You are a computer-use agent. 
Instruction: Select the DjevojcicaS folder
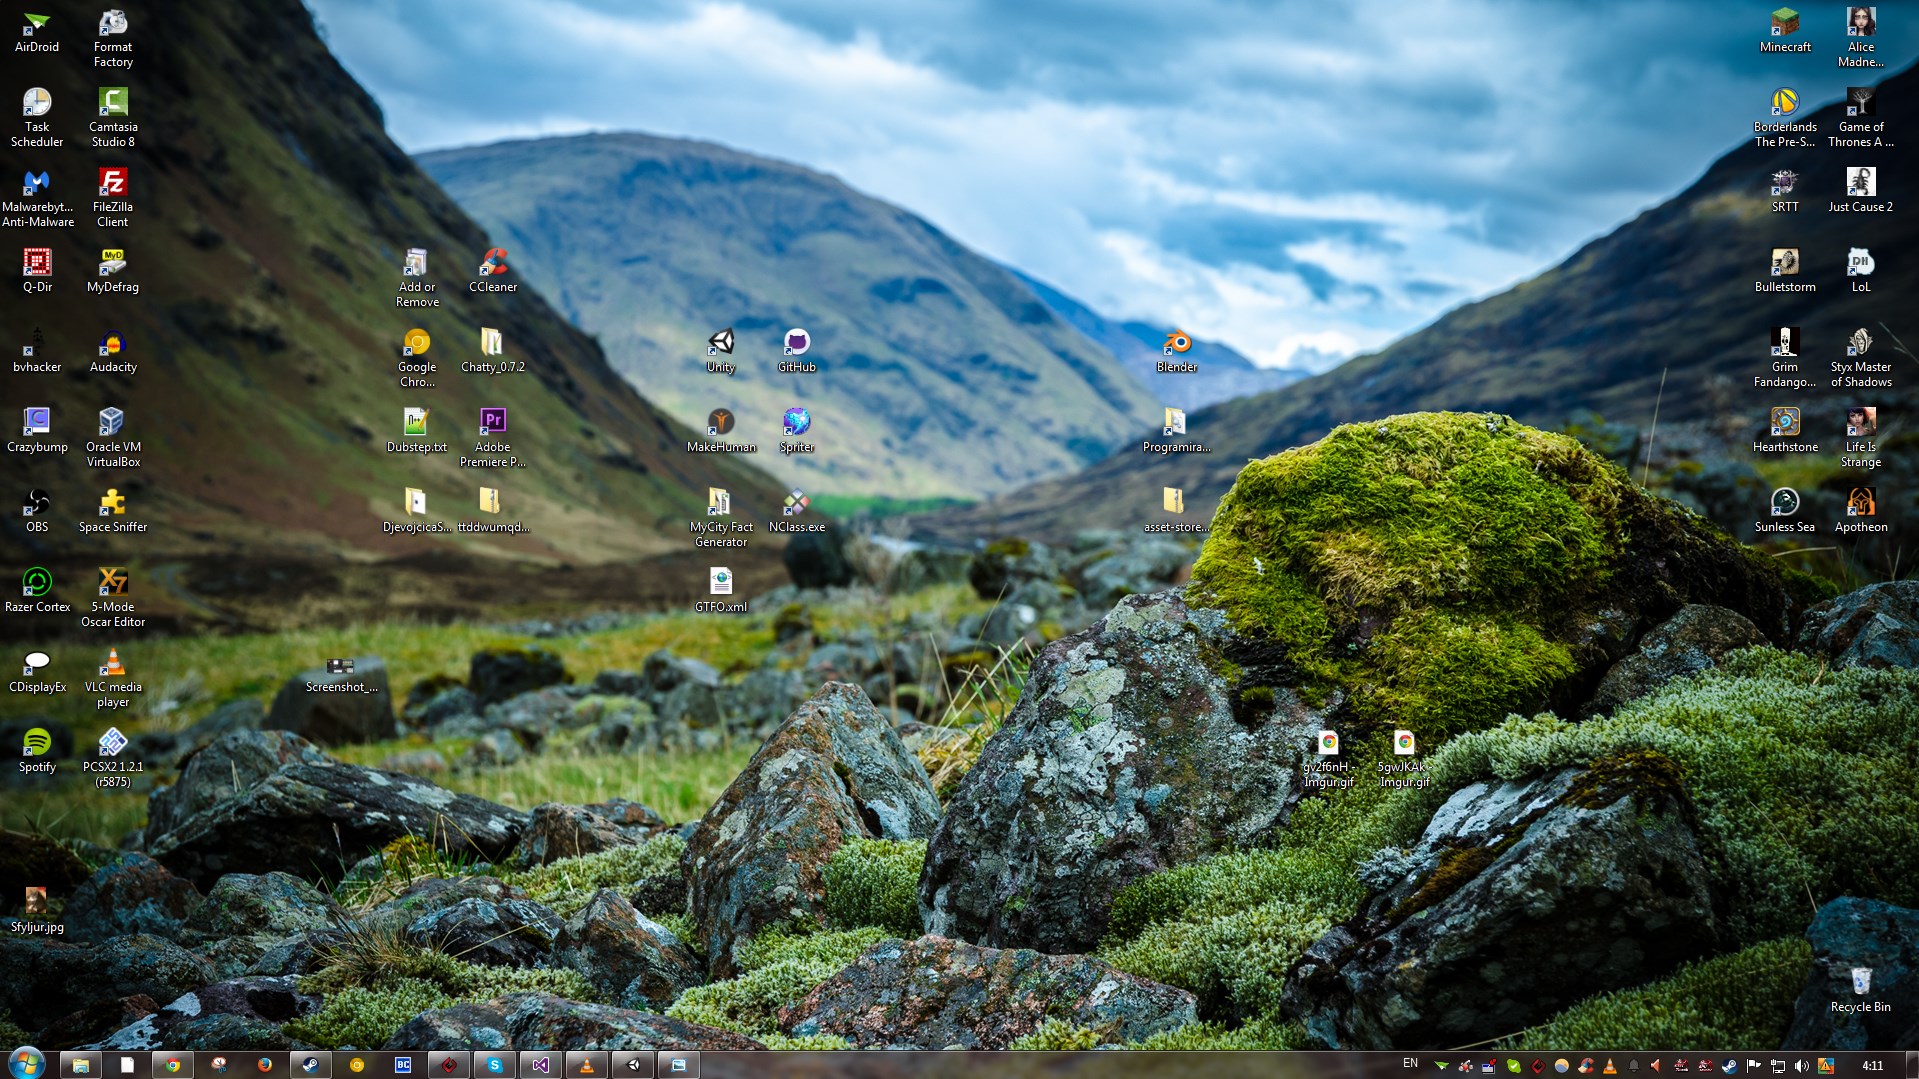click(417, 511)
